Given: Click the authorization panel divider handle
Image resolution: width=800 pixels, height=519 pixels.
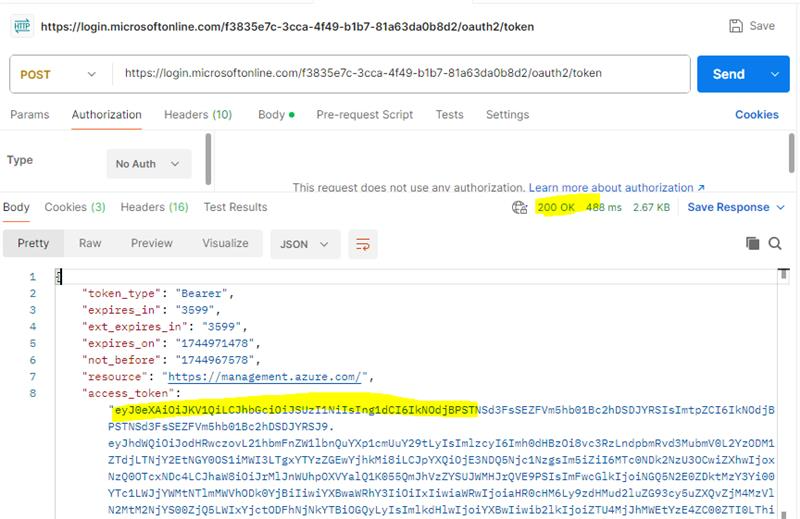Looking at the screenshot, I should [208, 159].
